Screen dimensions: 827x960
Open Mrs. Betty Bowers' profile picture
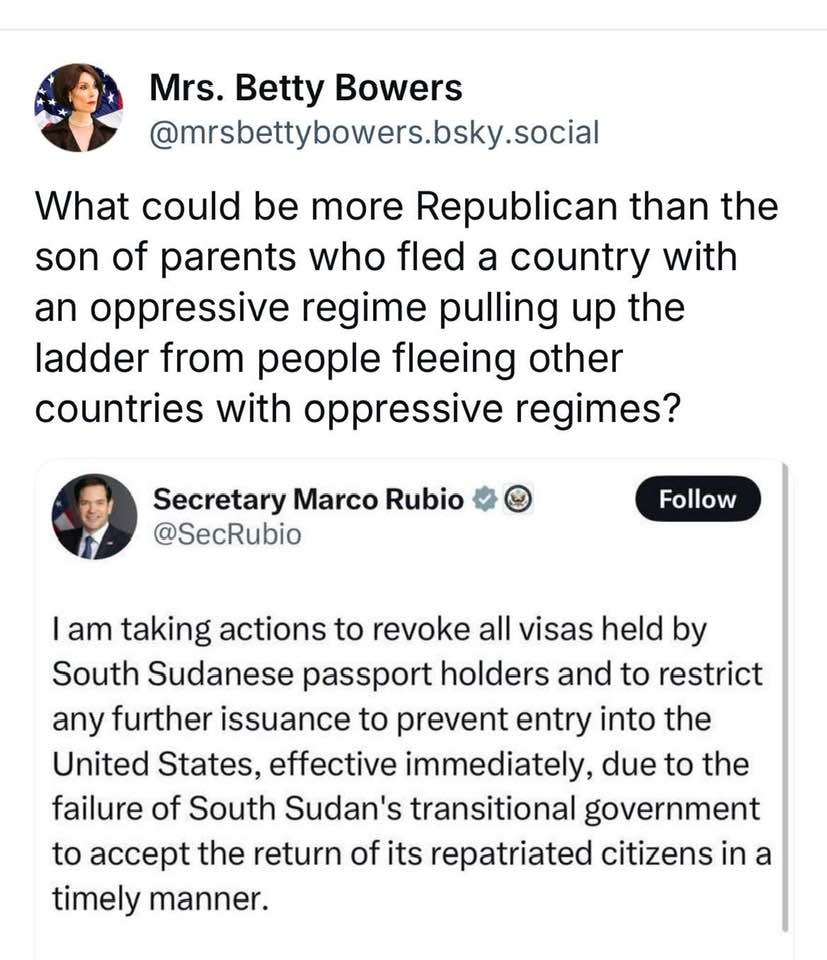pyautogui.click(x=79, y=107)
